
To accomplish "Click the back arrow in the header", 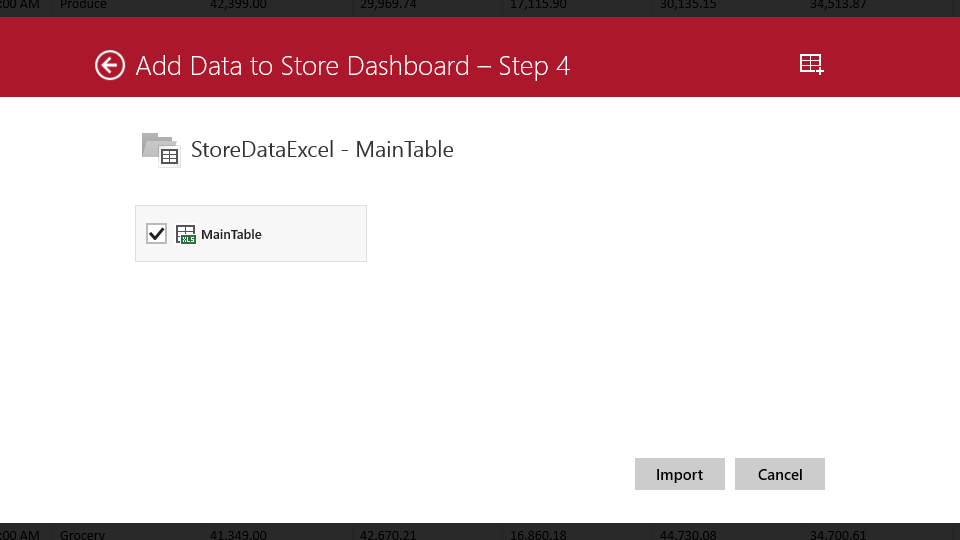I will point(110,65).
